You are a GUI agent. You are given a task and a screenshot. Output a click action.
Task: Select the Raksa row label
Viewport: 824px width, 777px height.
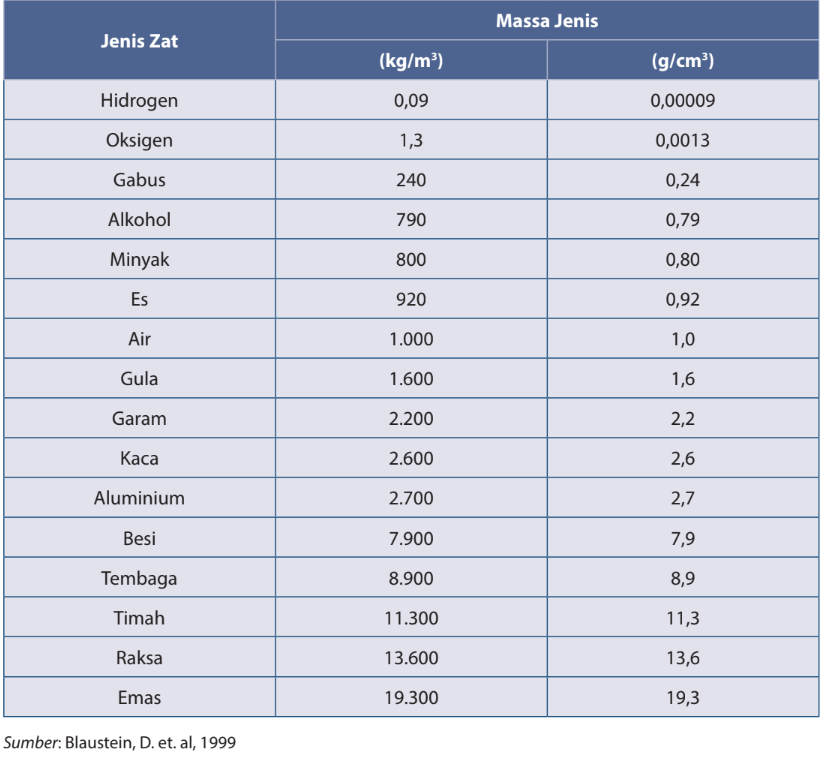point(139,658)
